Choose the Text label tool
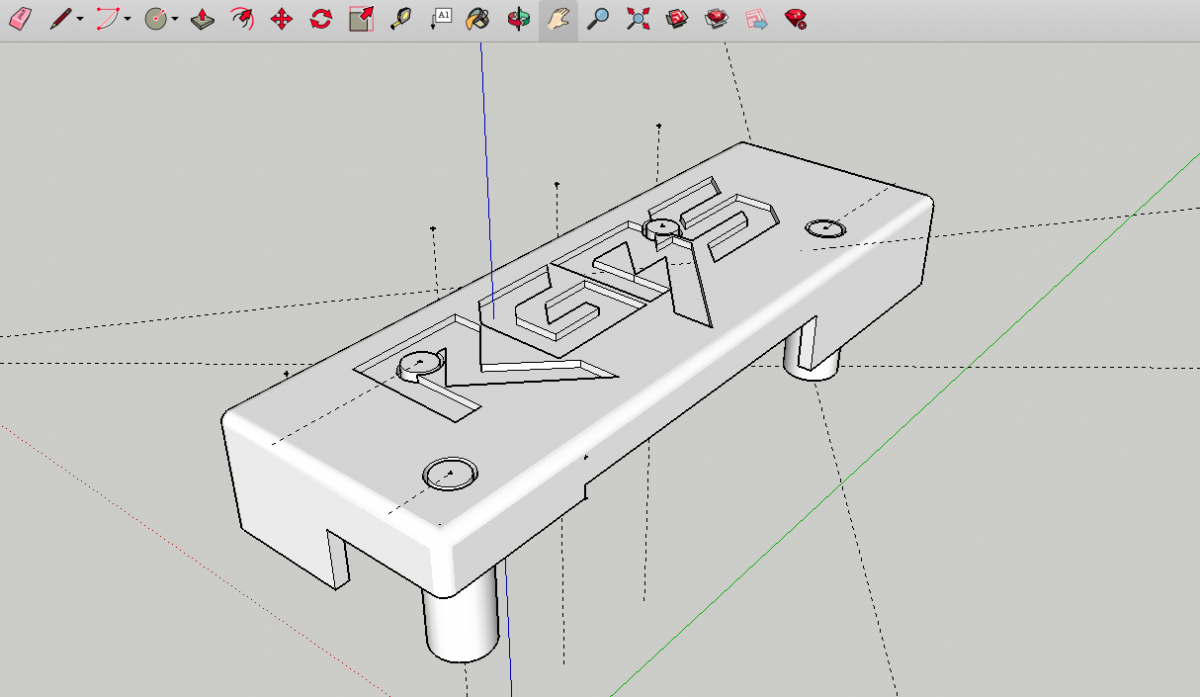This screenshot has width=1200, height=697. [x=440, y=18]
